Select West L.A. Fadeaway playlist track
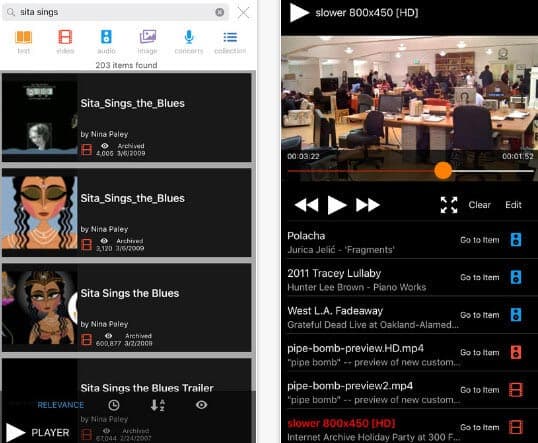Viewport: 538px width, 443px height. click(x=372, y=317)
